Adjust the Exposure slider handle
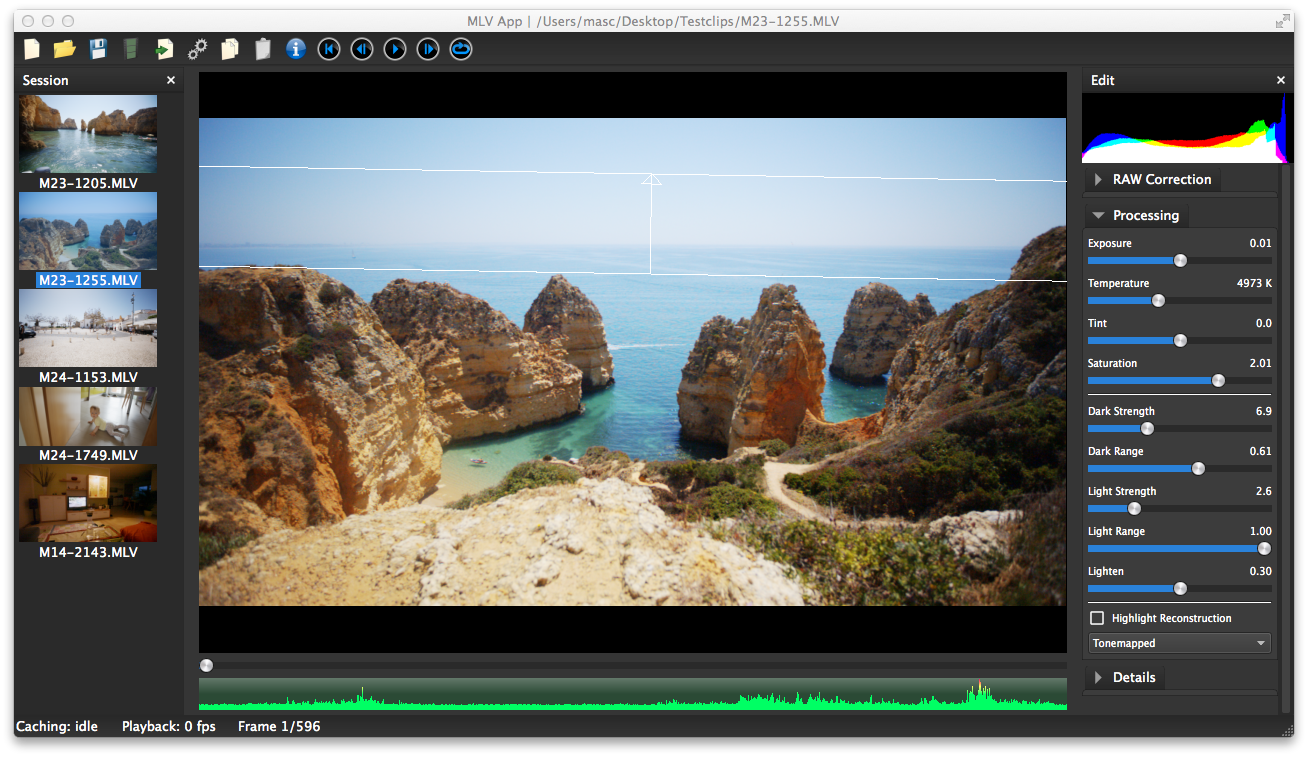This screenshot has width=1308, height=757. click(1180, 260)
